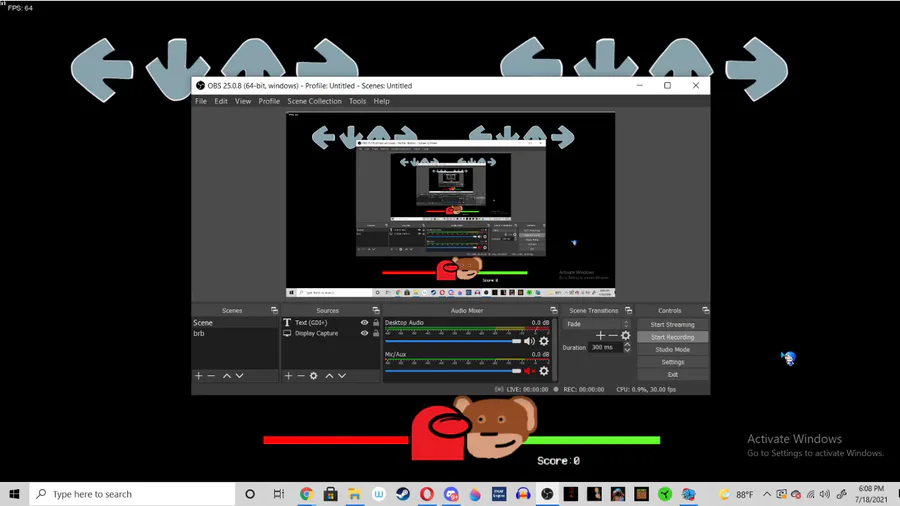Open Steam from the taskbar
This screenshot has width=900, height=506.
click(402, 494)
